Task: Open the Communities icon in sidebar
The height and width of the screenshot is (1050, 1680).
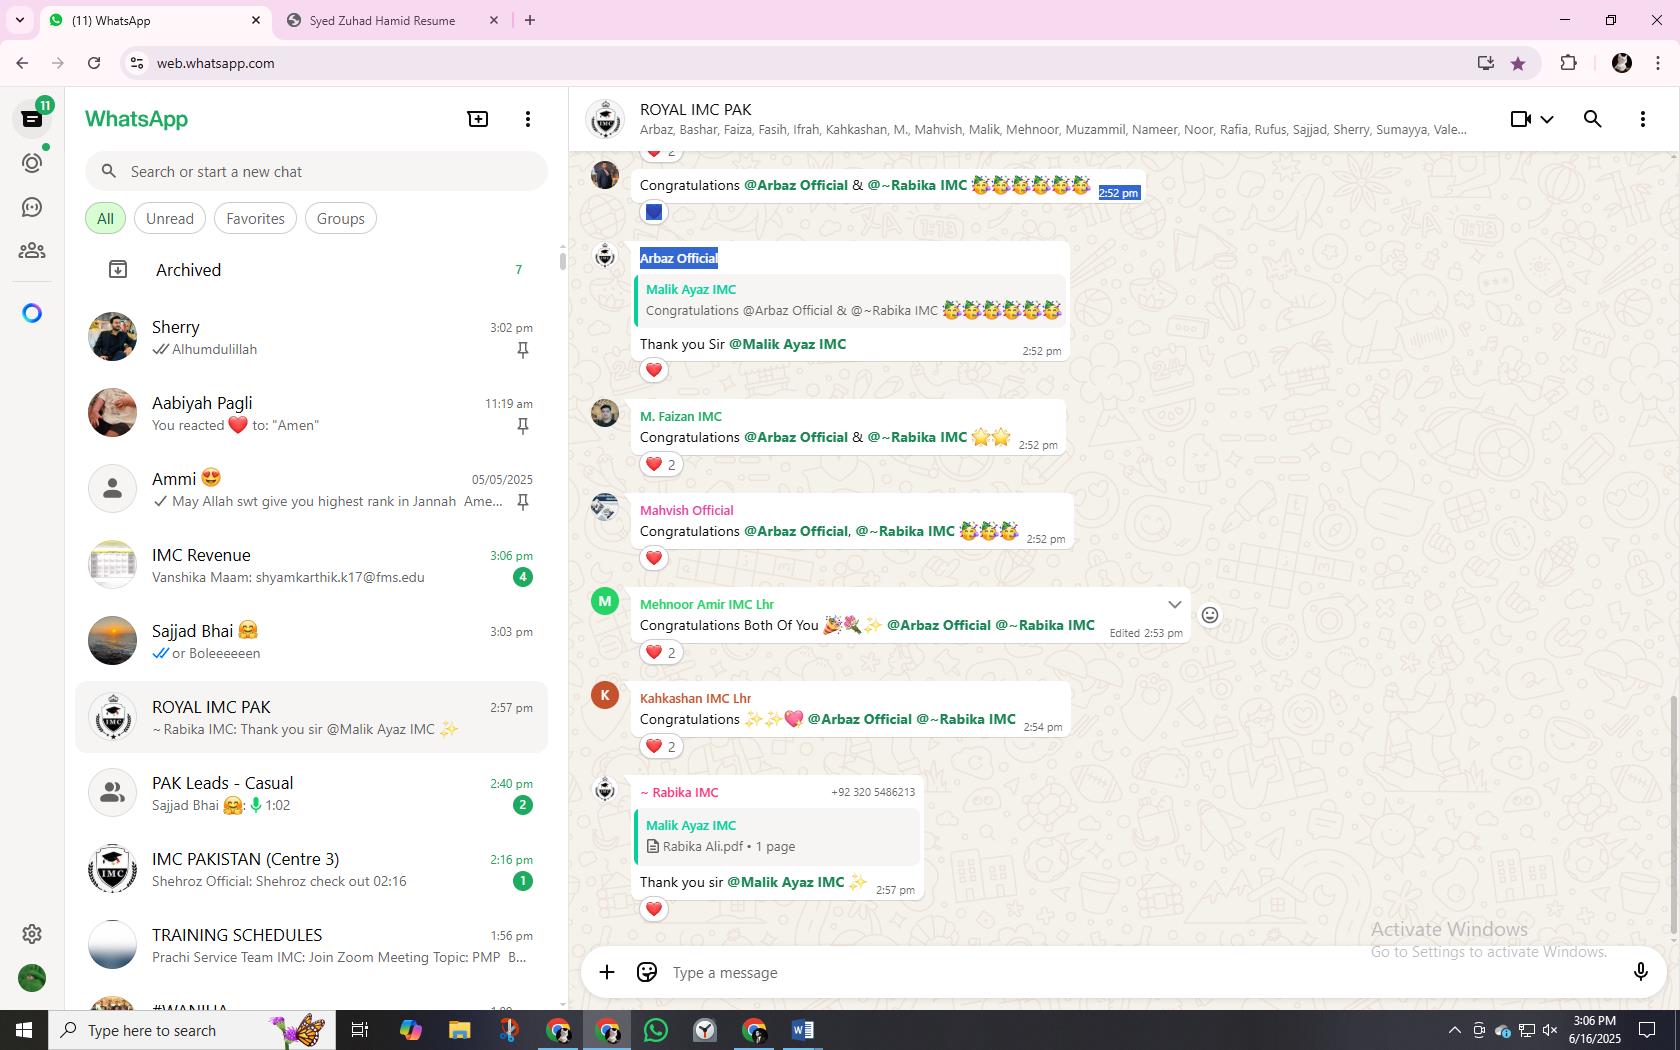Action: pyautogui.click(x=32, y=251)
